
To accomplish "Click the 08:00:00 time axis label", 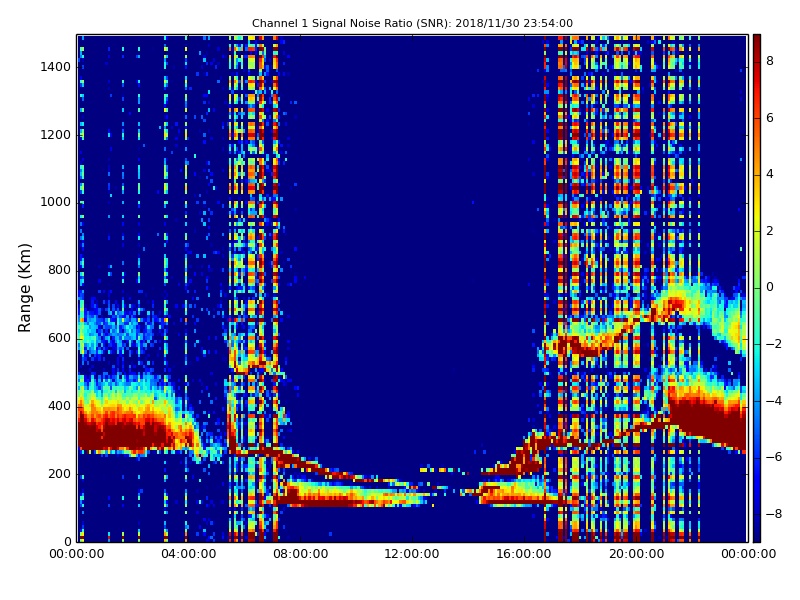I will point(301,554).
